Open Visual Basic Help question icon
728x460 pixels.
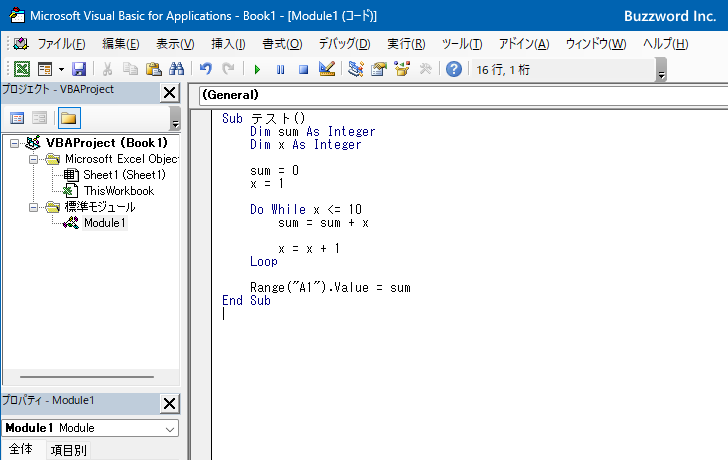454,69
